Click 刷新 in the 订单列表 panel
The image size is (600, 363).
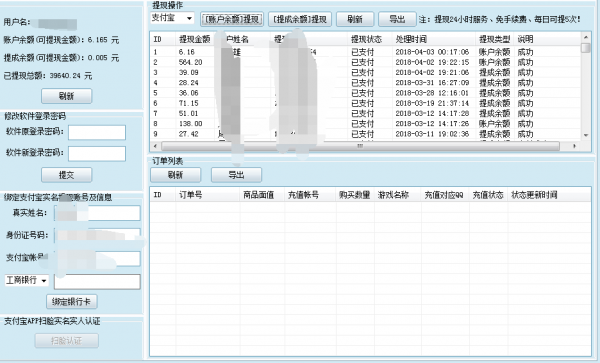pyautogui.click(x=175, y=175)
